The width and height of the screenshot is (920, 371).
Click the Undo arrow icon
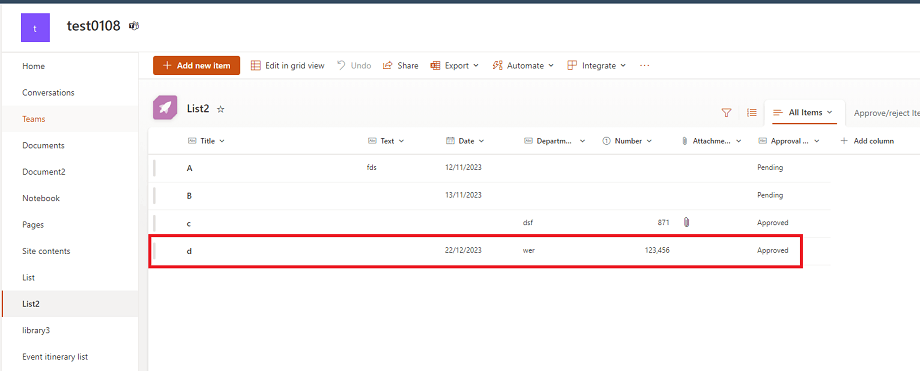[x=341, y=65]
